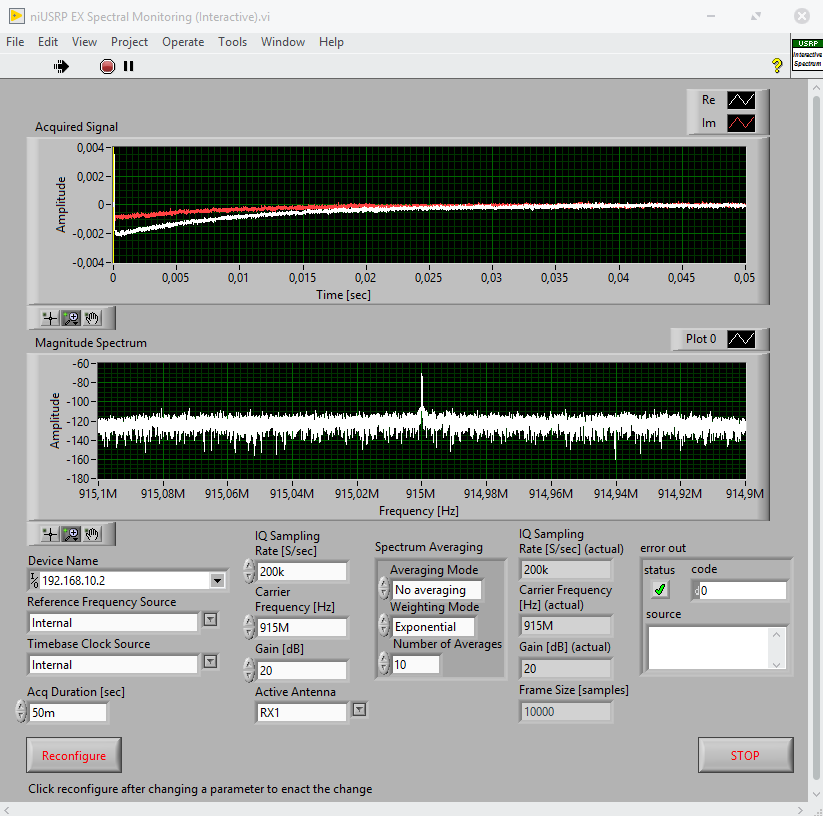Open the Edit menu
This screenshot has width=823, height=816.
pos(48,42)
